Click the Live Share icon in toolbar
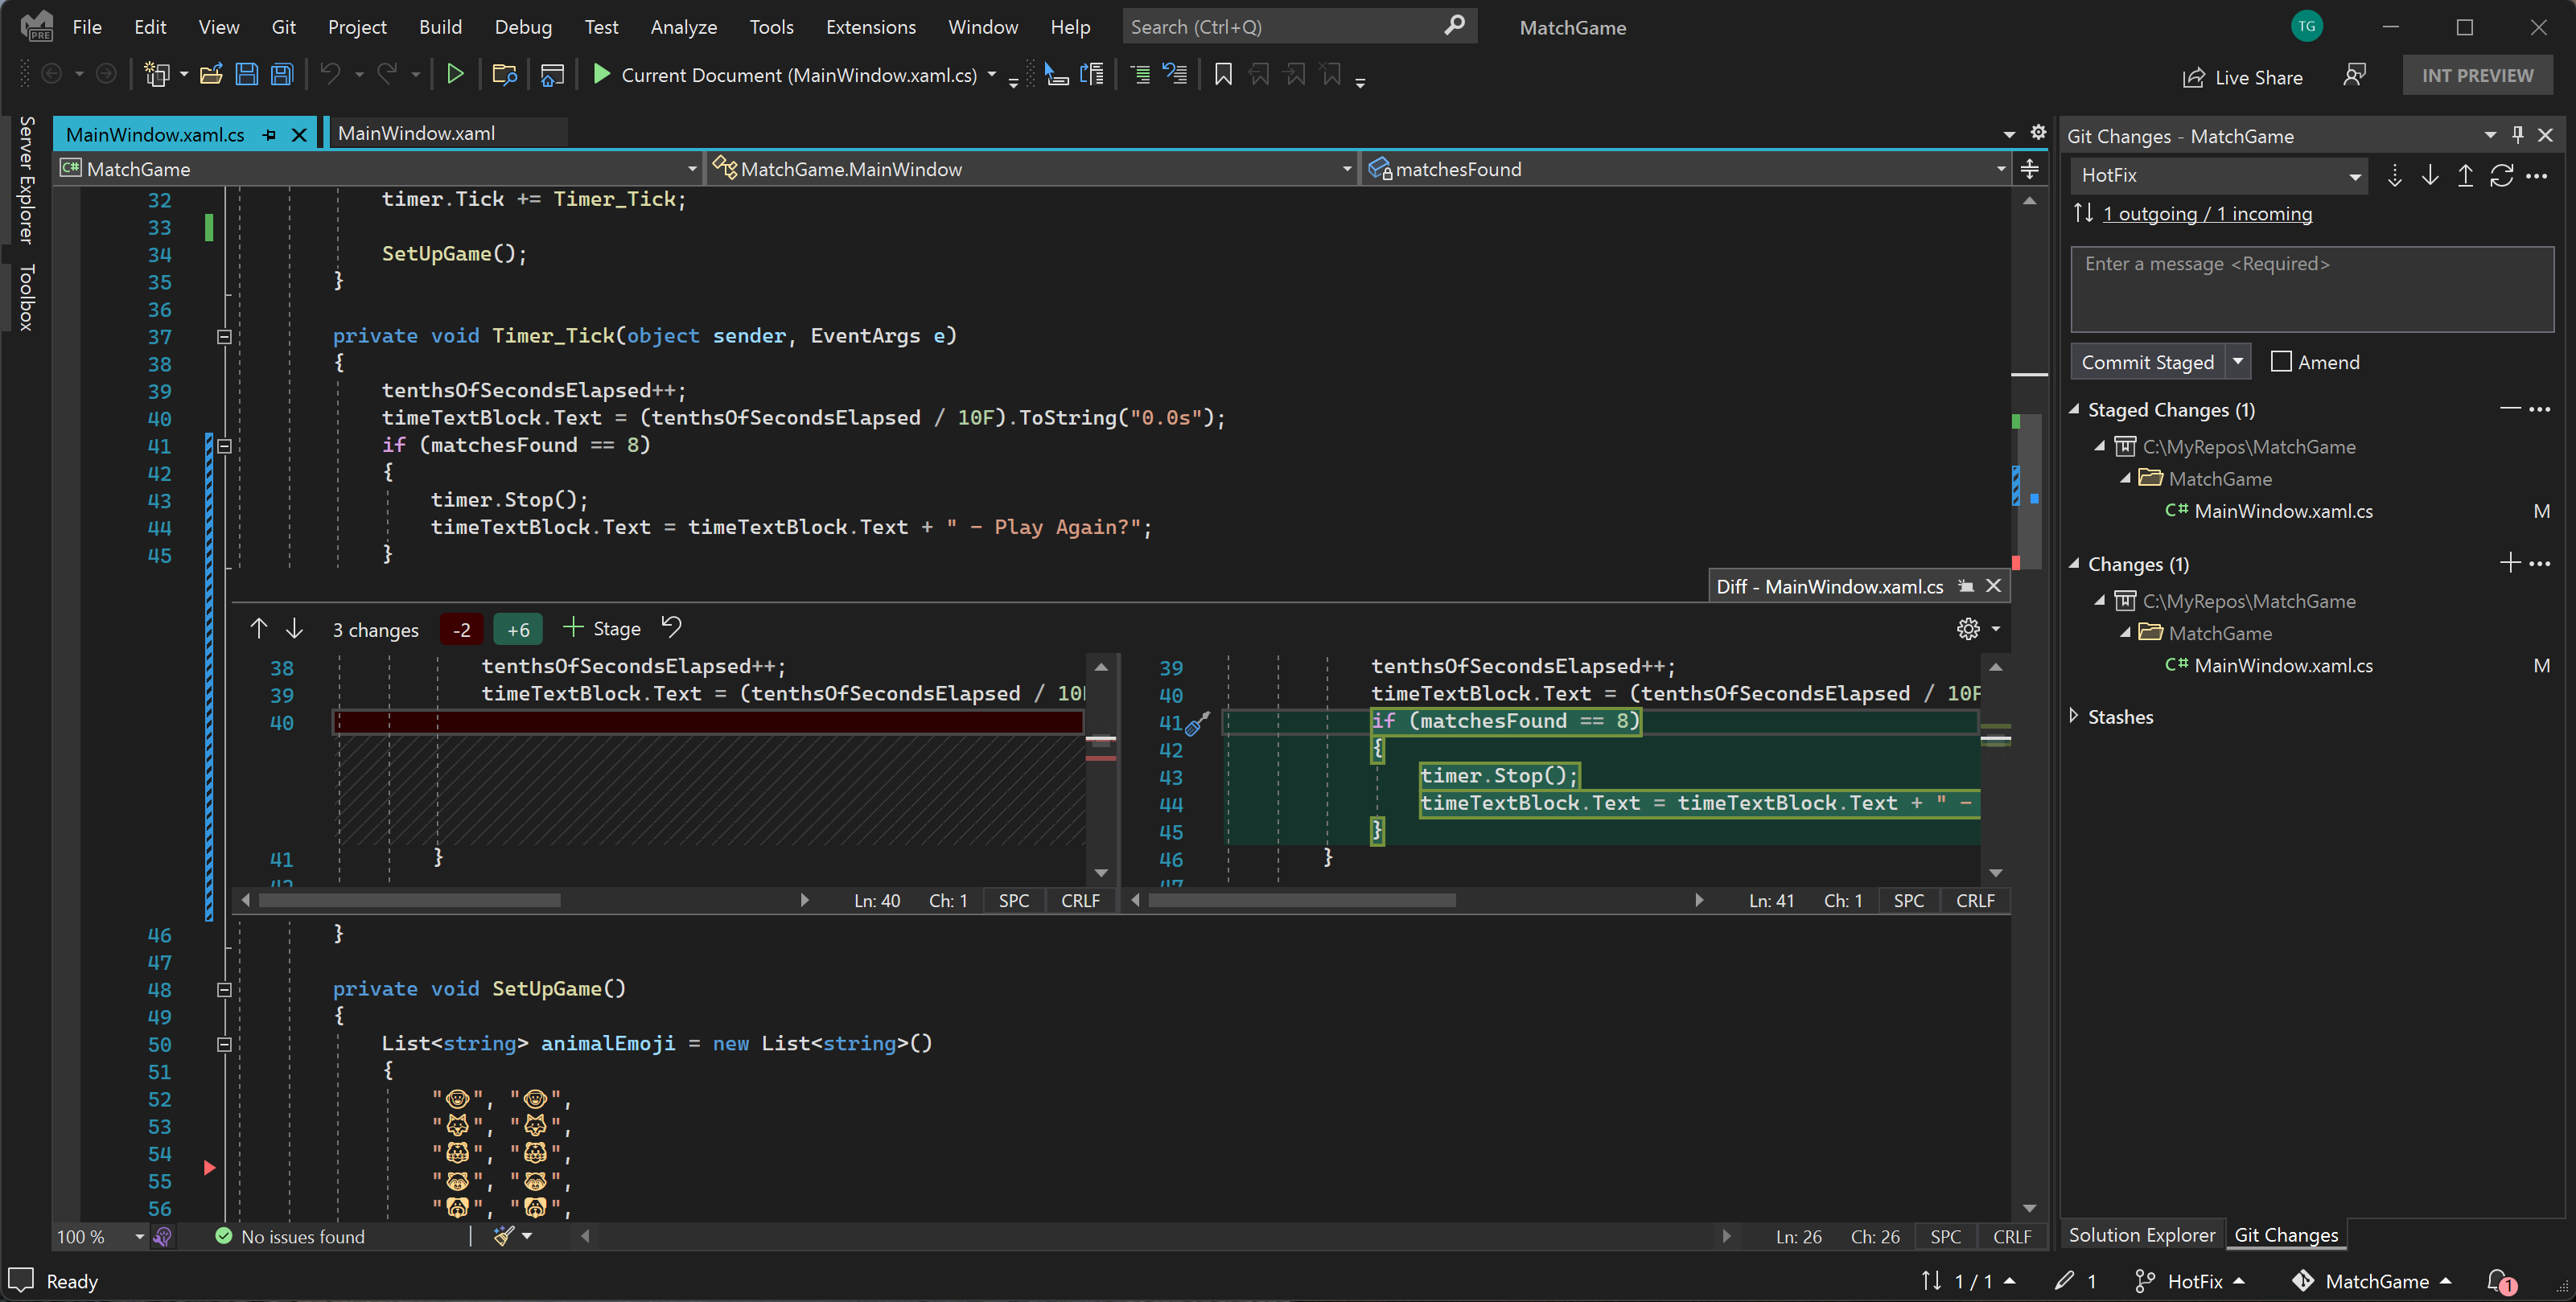 click(2191, 75)
